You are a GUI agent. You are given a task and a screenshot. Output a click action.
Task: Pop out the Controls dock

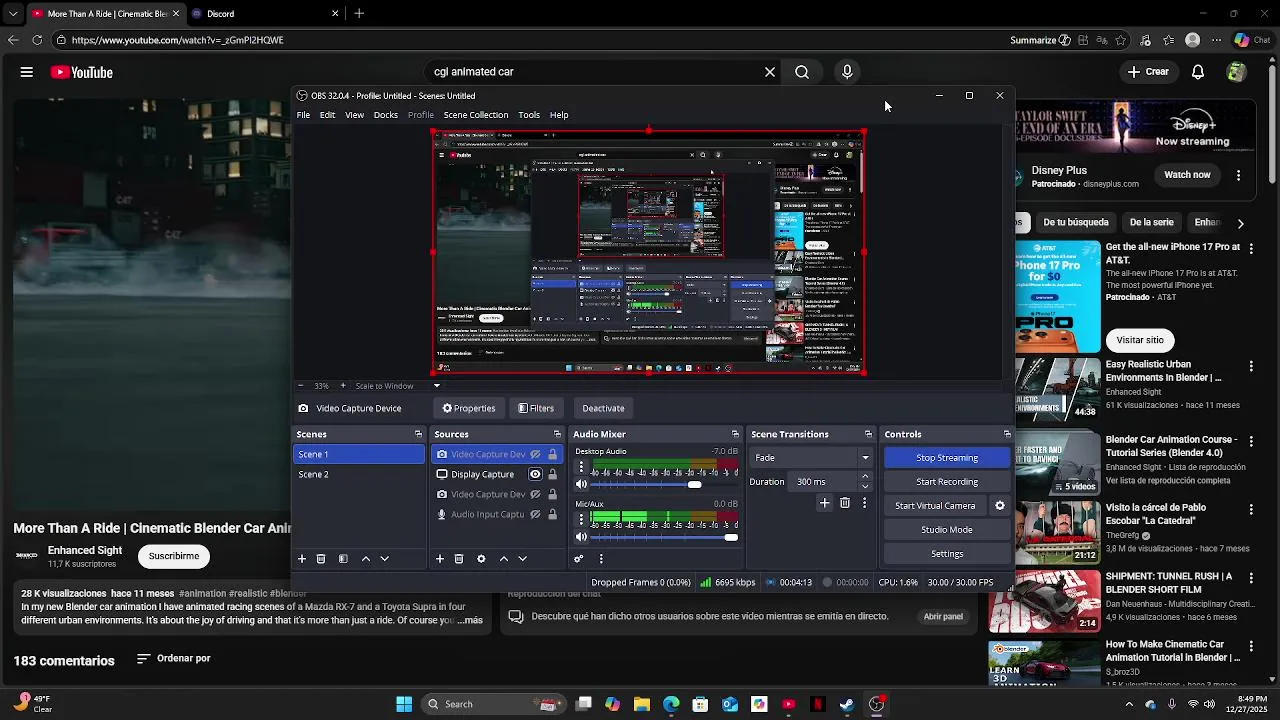pyautogui.click(x=1007, y=434)
